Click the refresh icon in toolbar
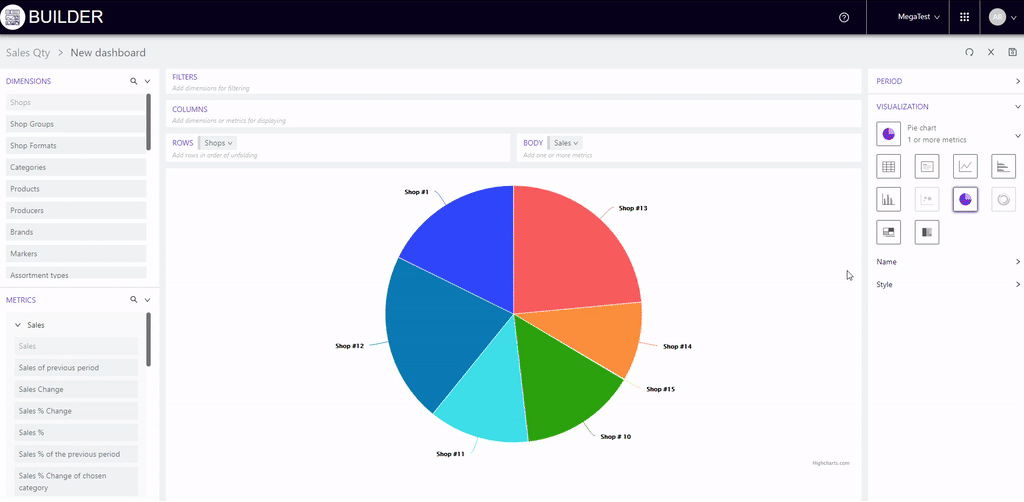The height and width of the screenshot is (502, 1024). click(969, 52)
